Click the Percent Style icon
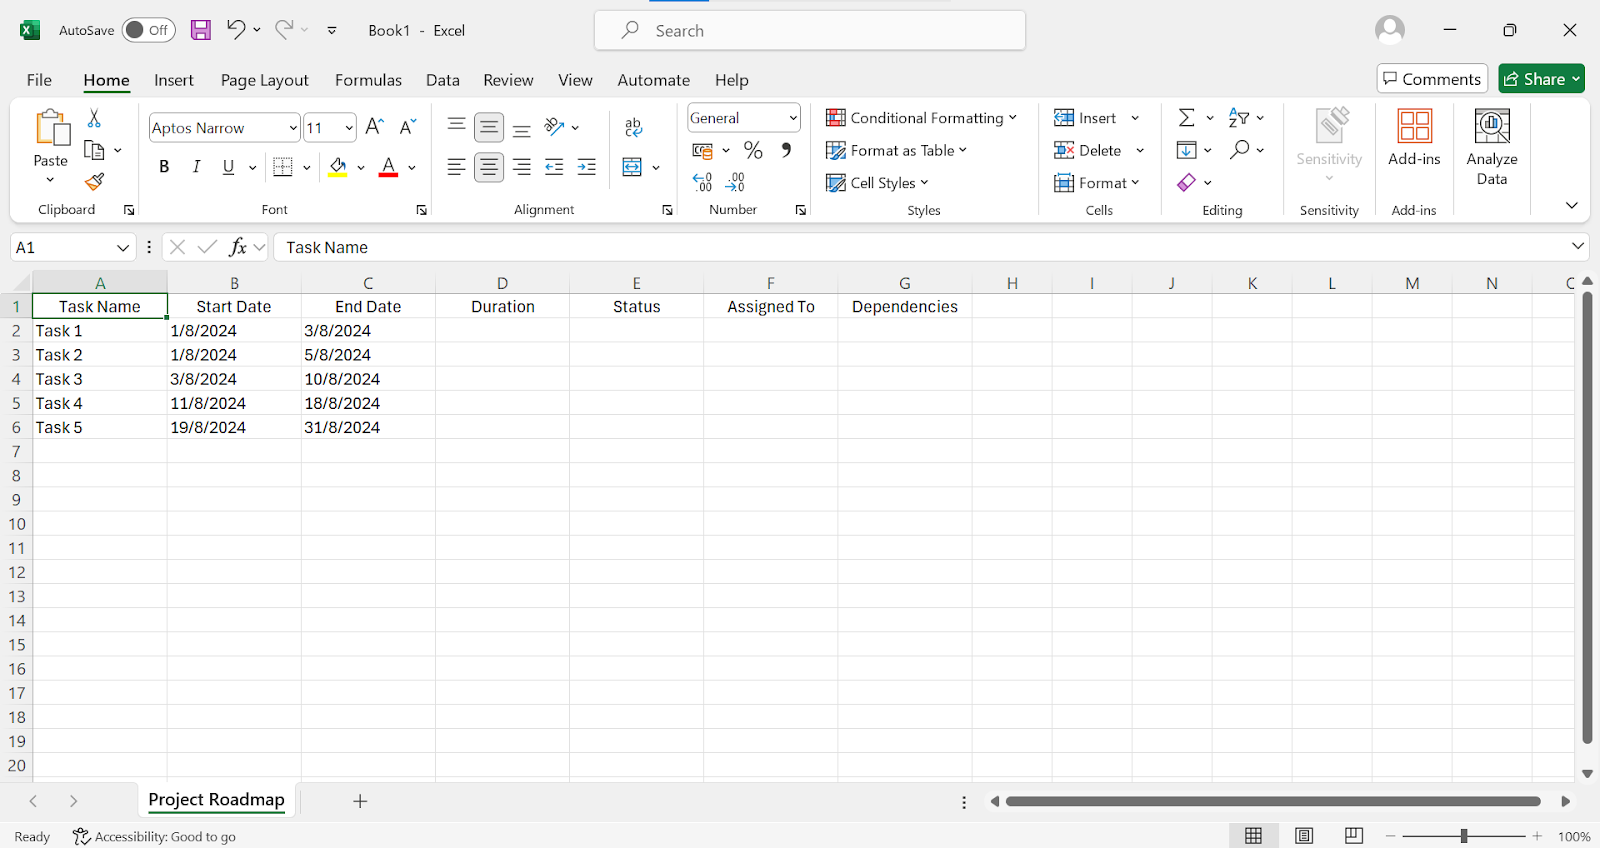 tap(753, 150)
